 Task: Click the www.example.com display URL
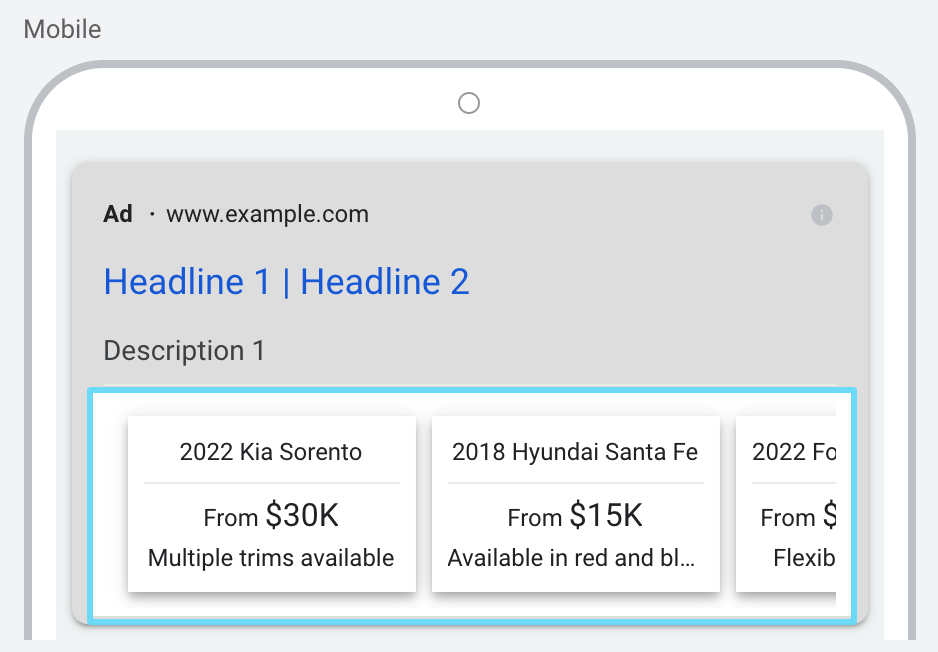click(x=267, y=214)
